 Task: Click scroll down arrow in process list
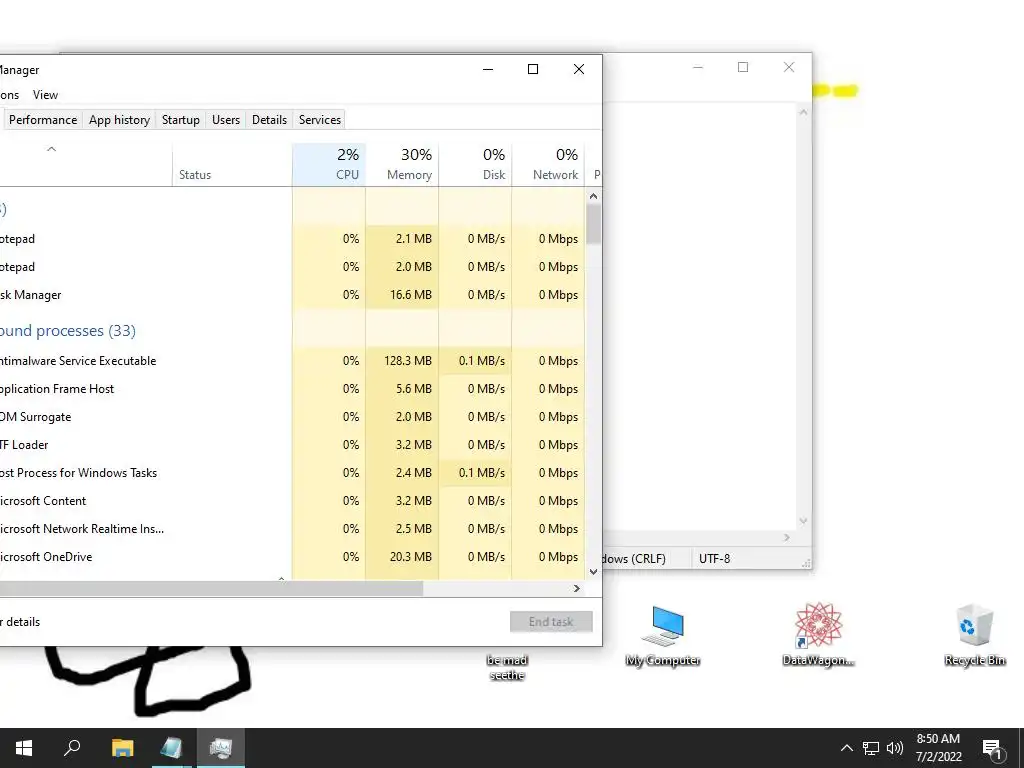tap(594, 571)
